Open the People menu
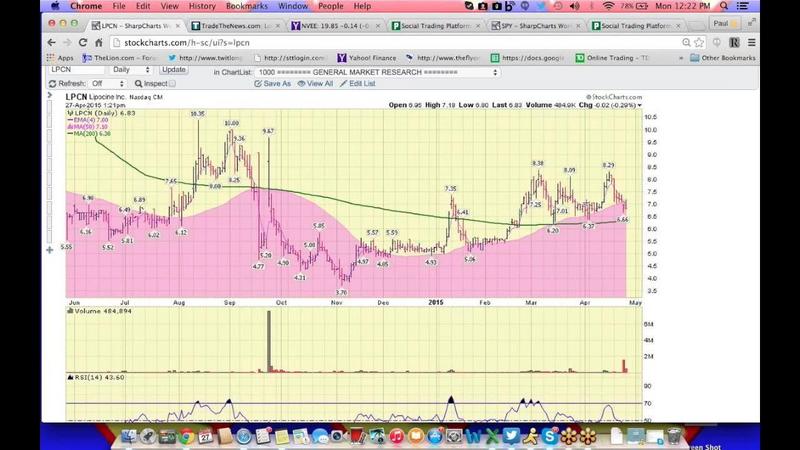The height and width of the screenshot is (450, 800). 331,6
